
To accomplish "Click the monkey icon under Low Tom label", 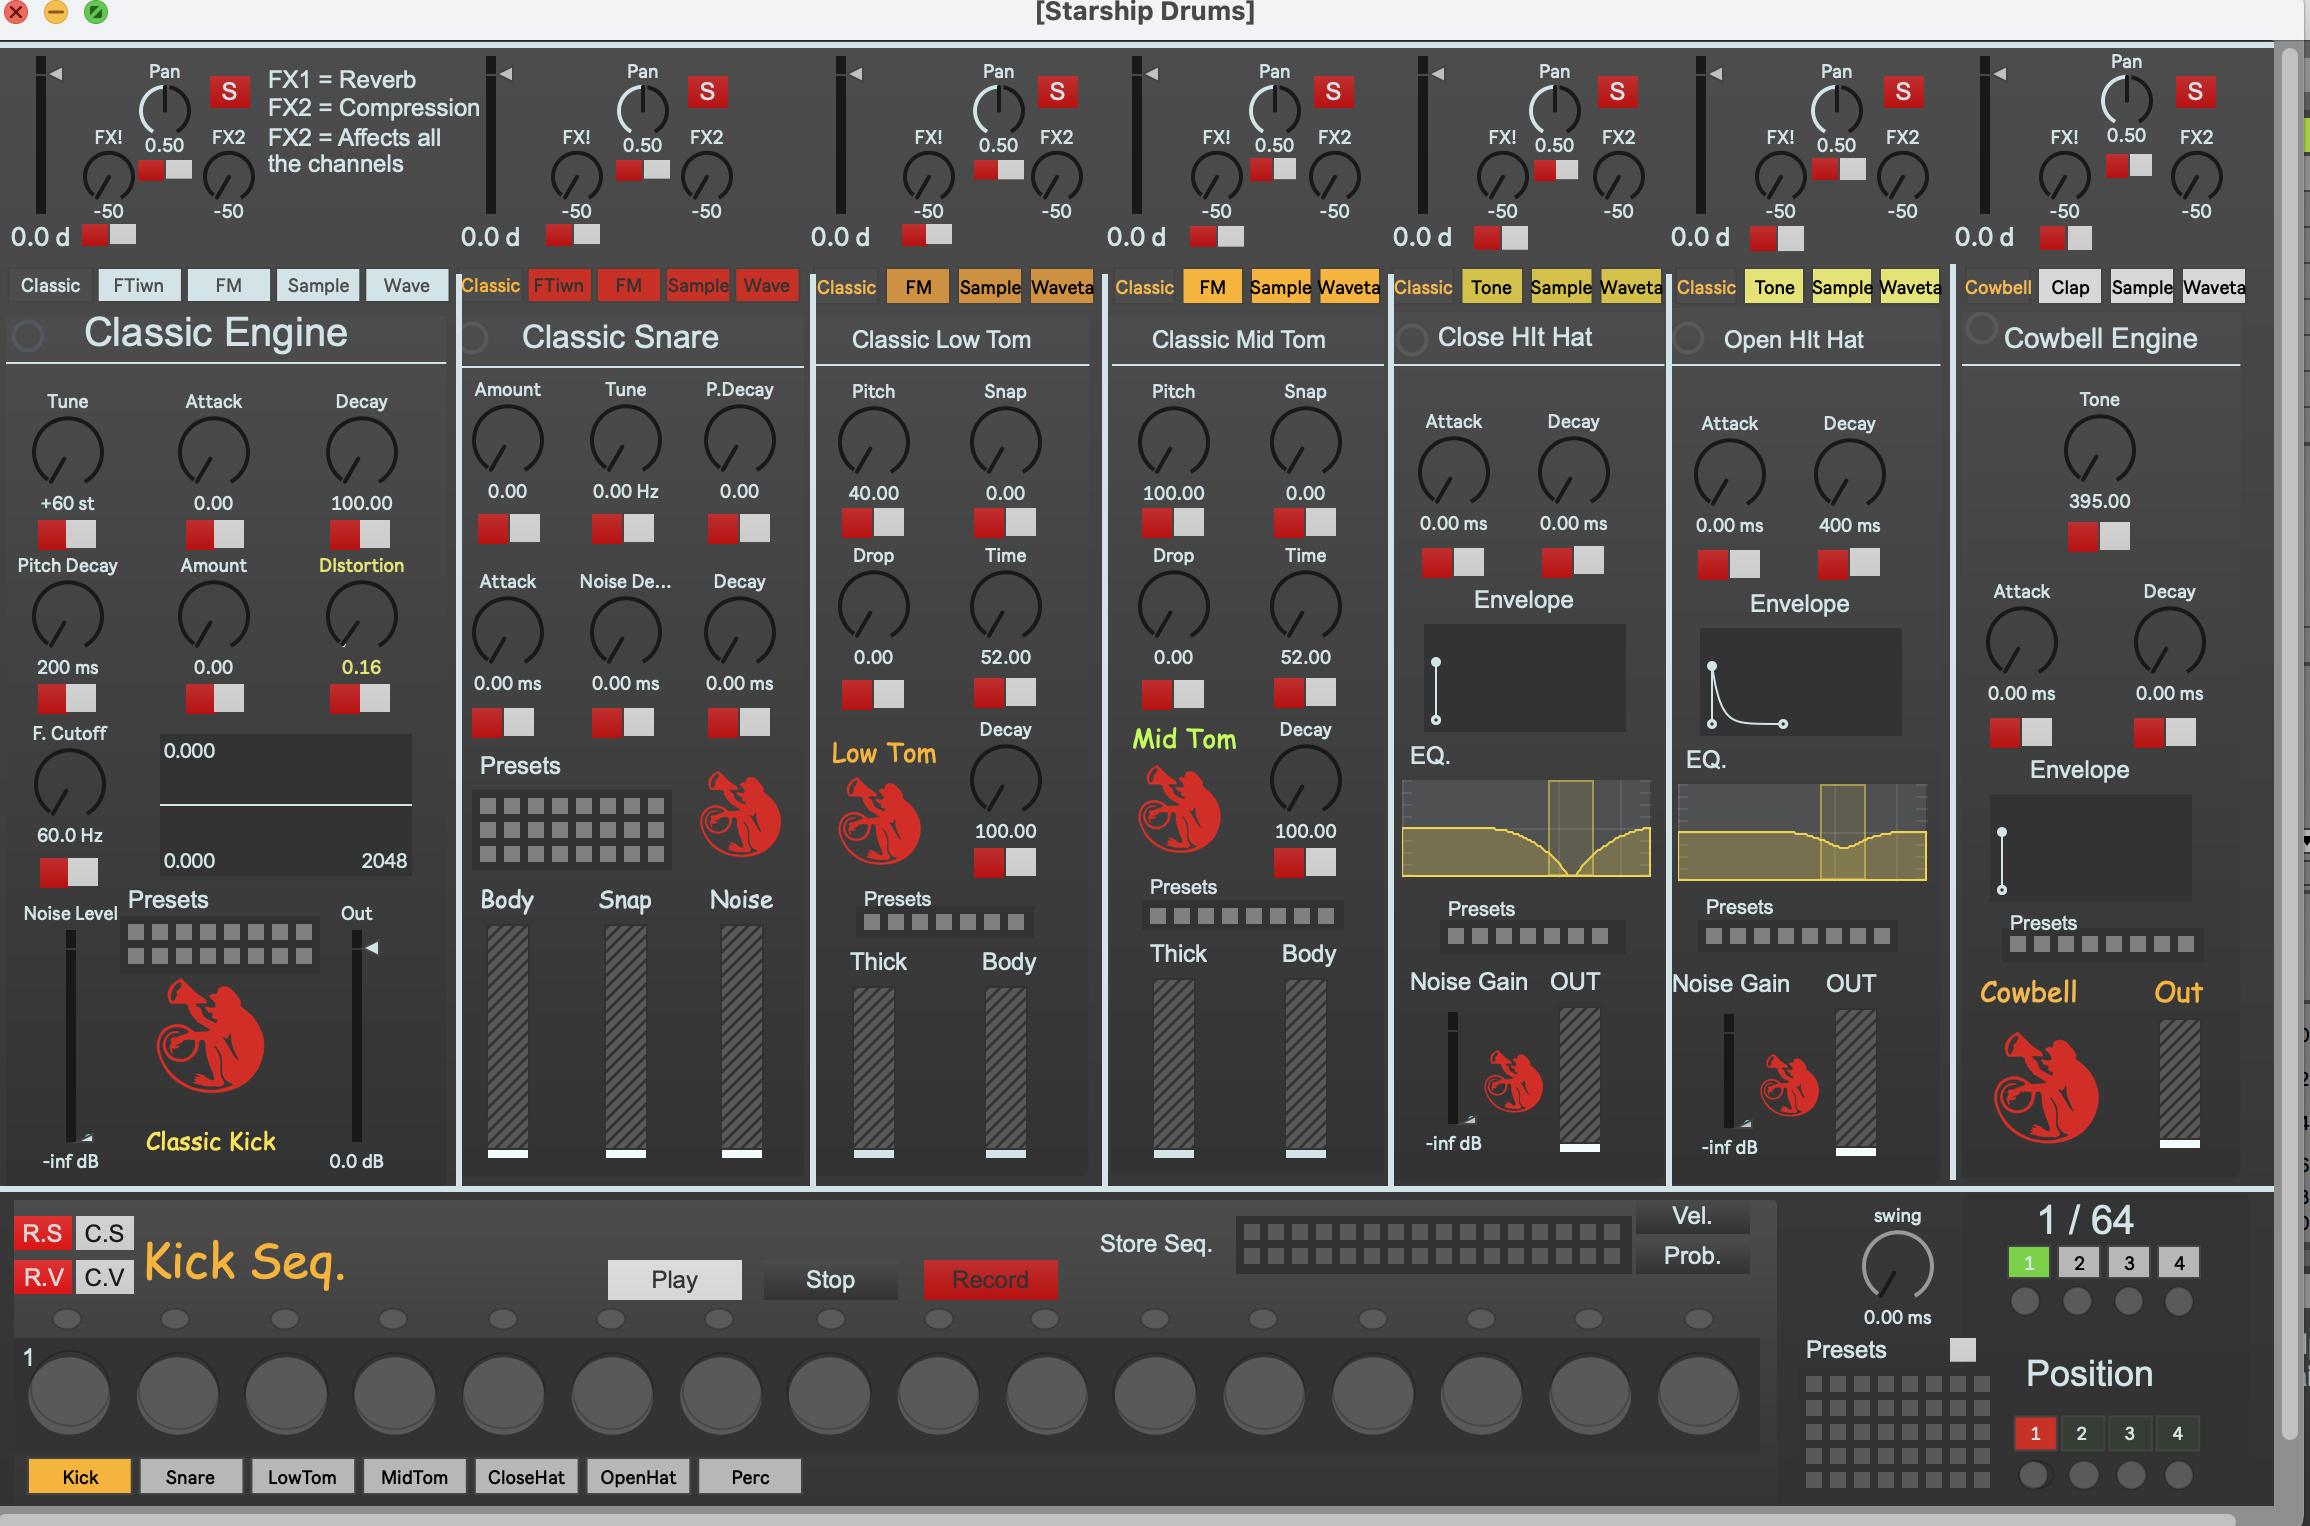I will pyautogui.click(x=879, y=822).
